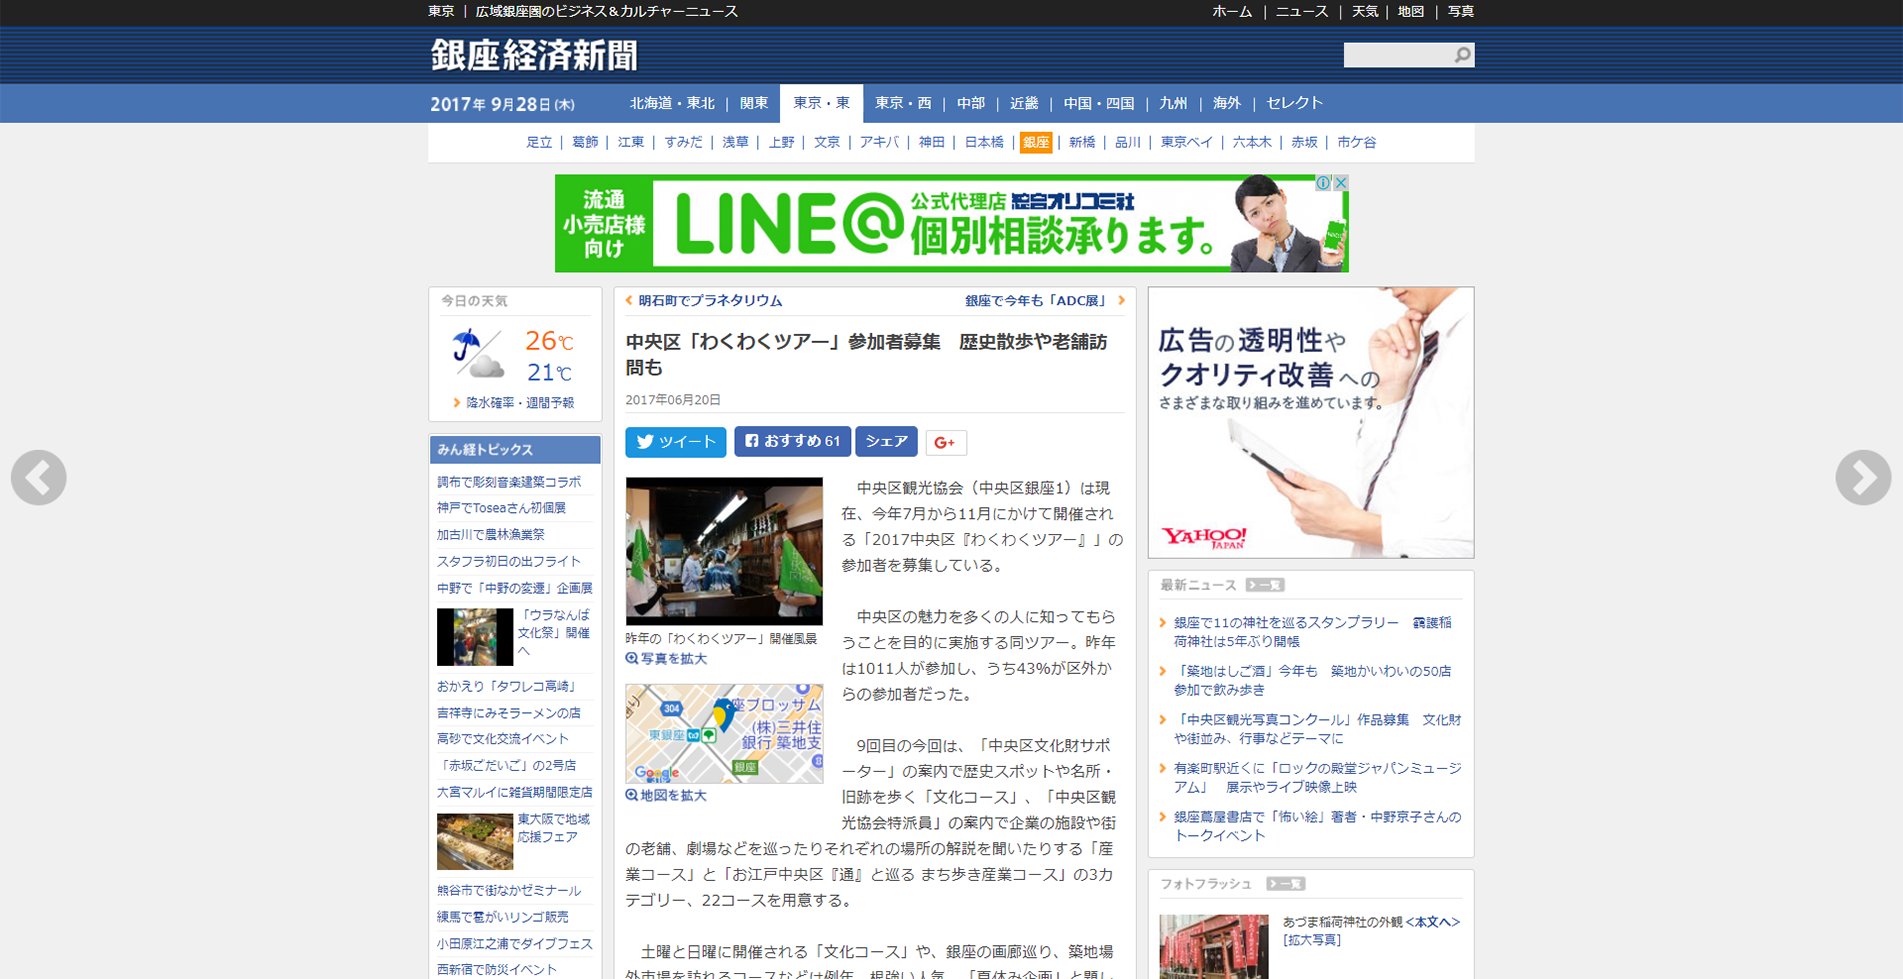
Task: Click the search input field
Action: (x=1397, y=55)
